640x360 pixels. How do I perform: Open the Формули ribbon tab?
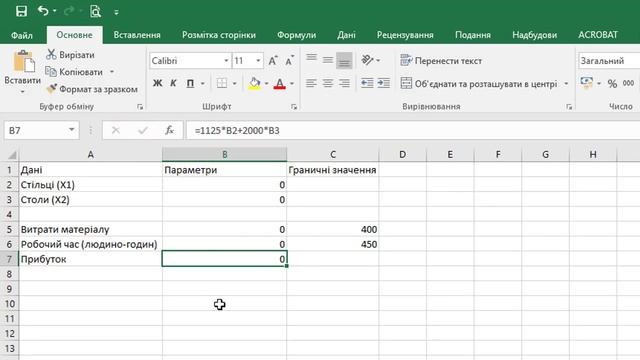[296, 35]
